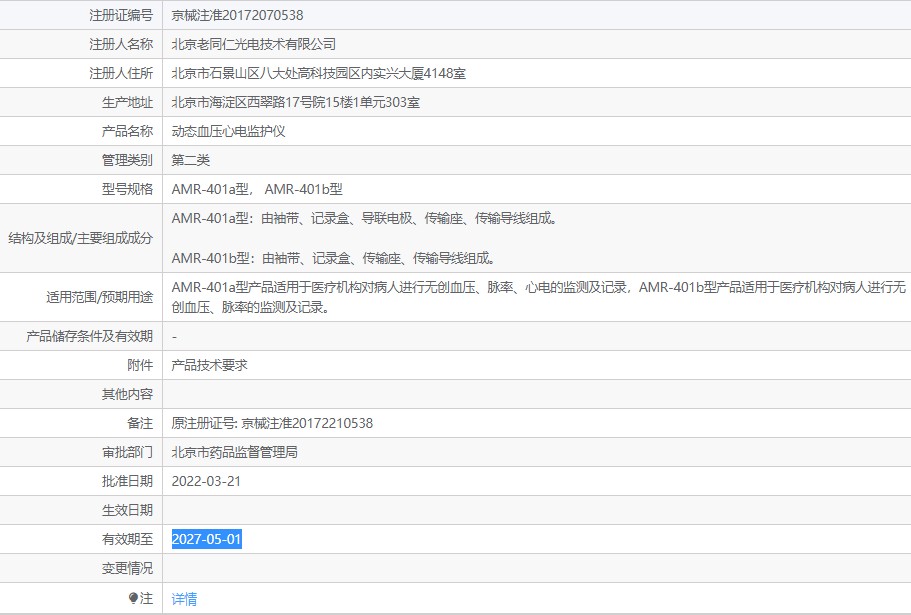Click registrant address ending 实兴大厦4148室

coord(318,73)
